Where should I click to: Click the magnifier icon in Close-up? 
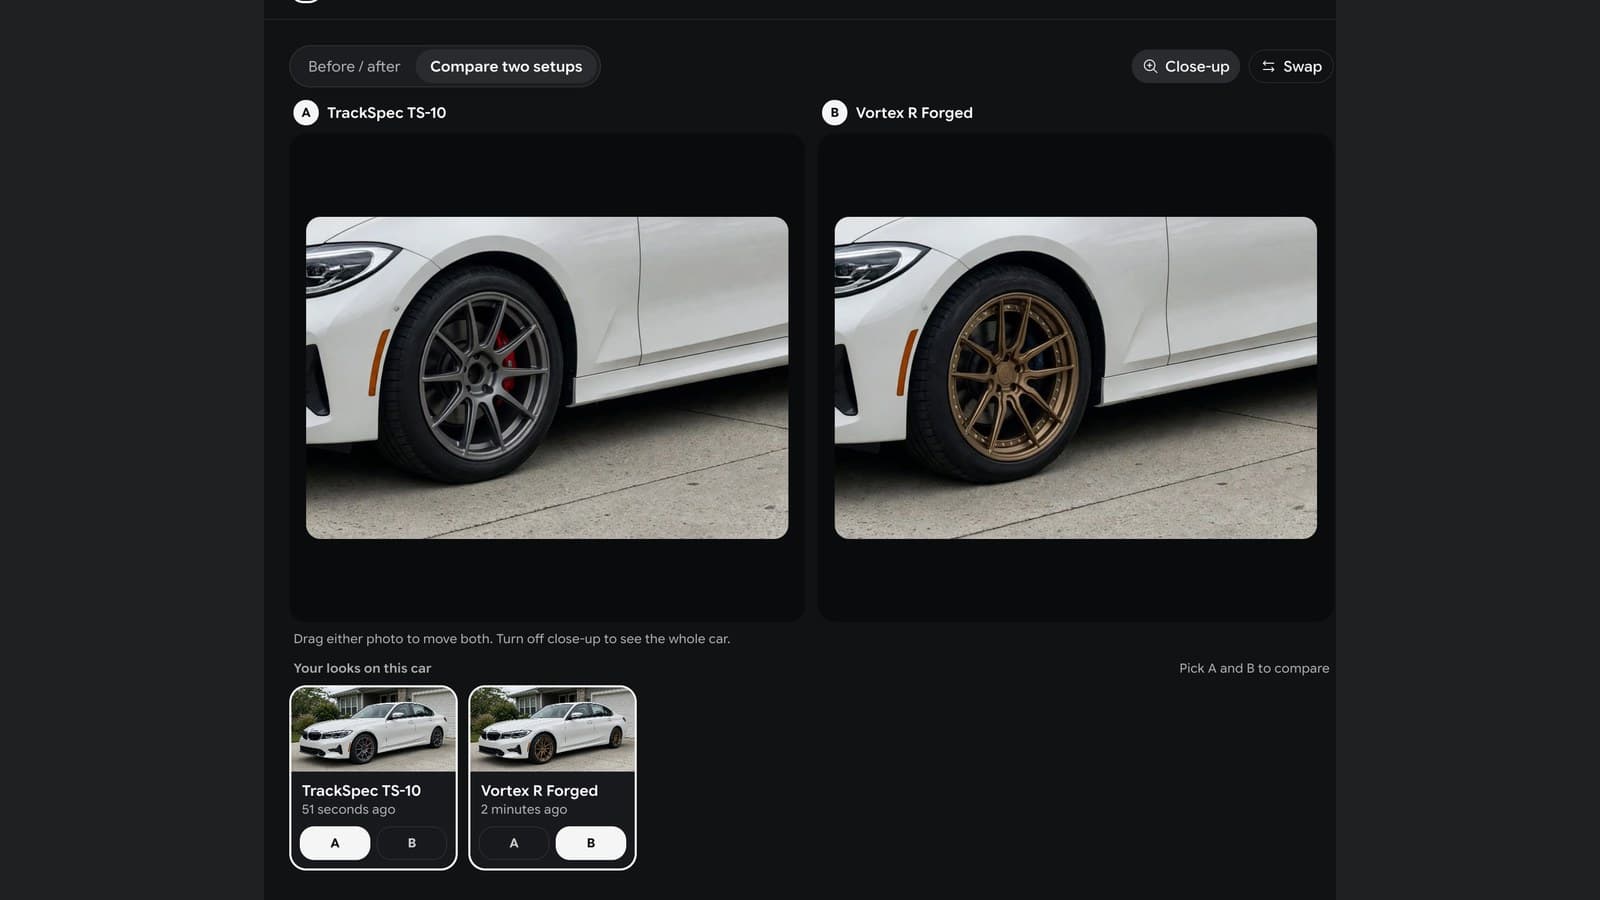[x=1150, y=66]
